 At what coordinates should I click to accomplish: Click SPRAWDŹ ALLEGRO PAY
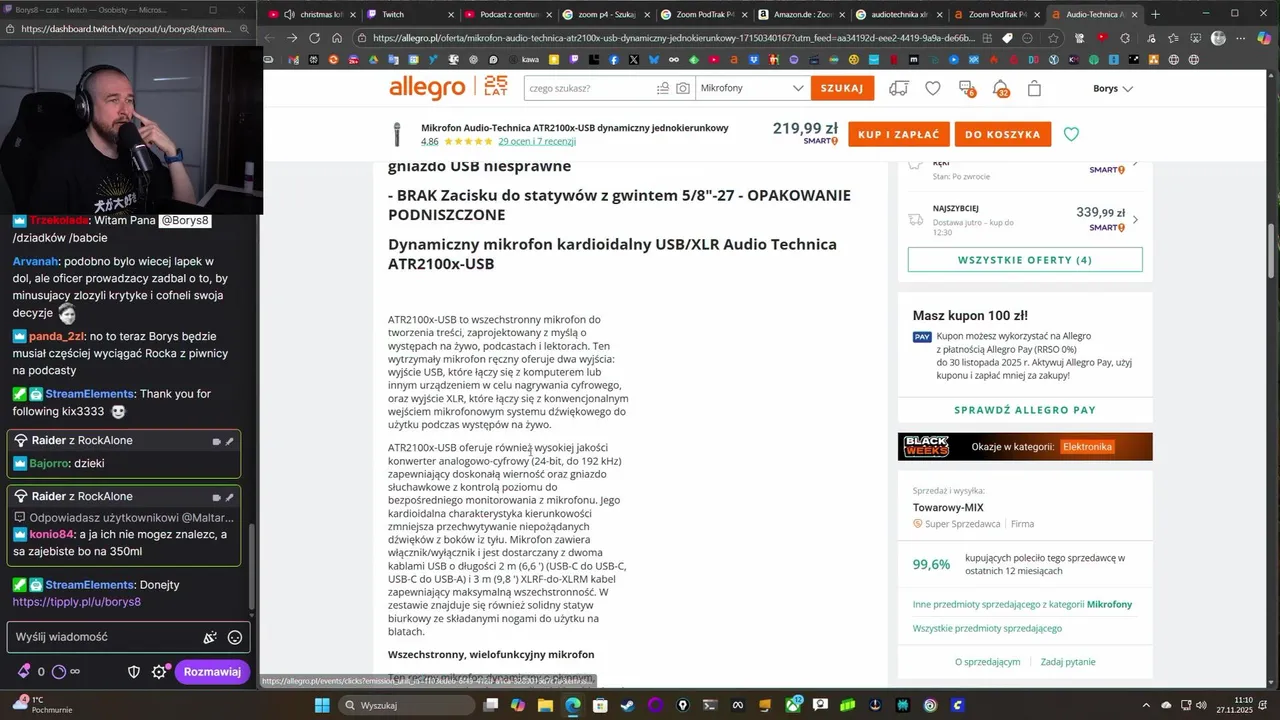click(1025, 410)
